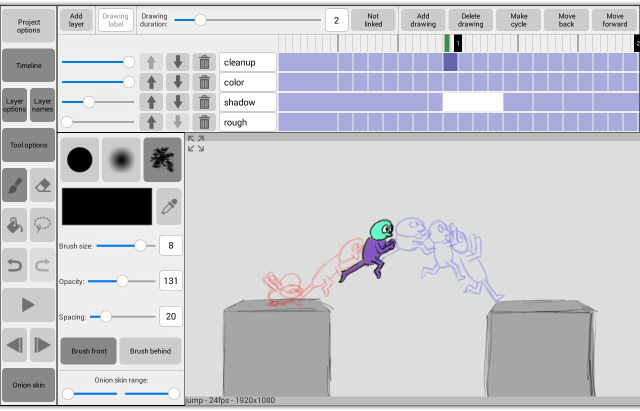
Task: Select the pencil brush tool
Action: click(15, 185)
